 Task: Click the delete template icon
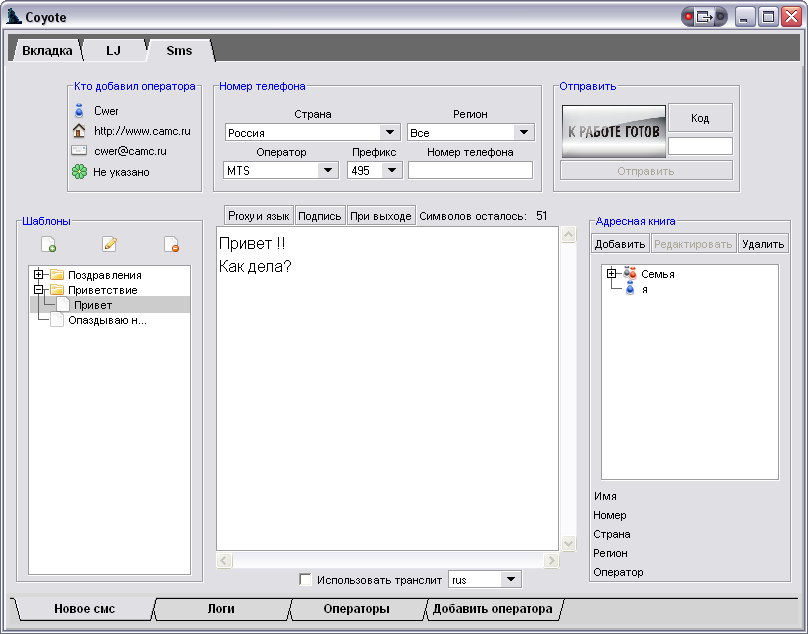click(x=171, y=244)
